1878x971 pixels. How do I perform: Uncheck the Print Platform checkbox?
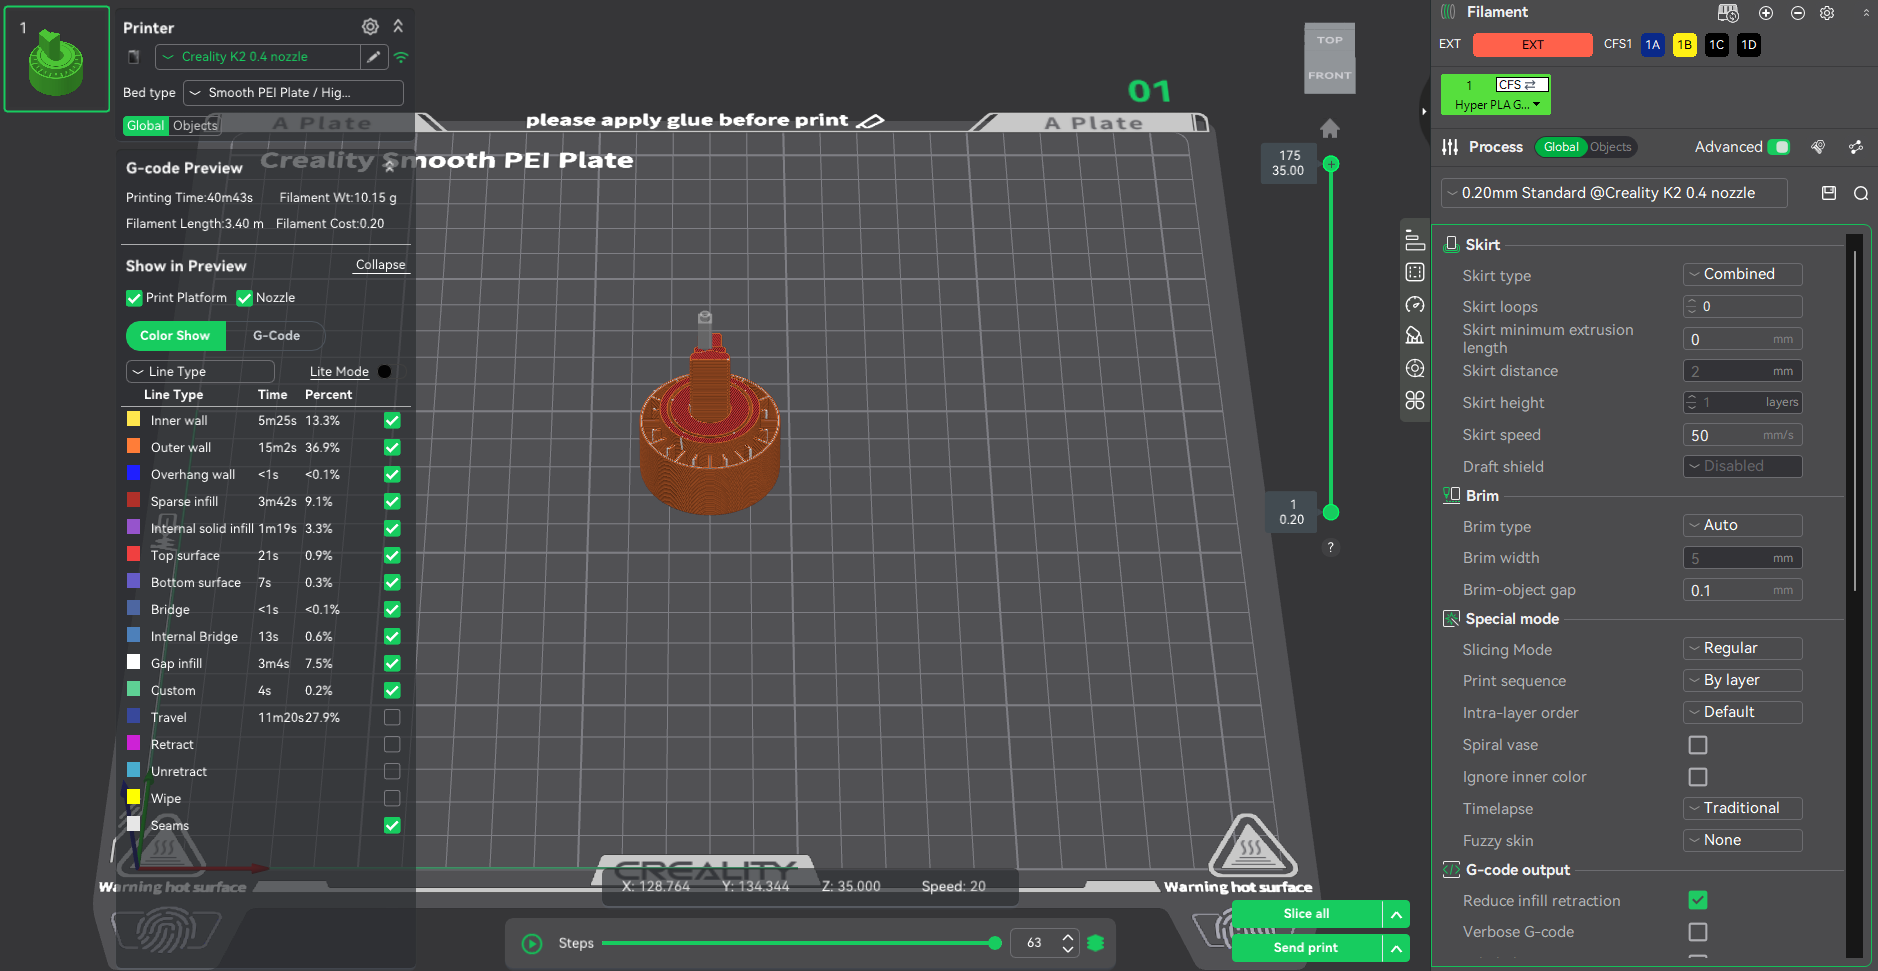[x=134, y=298]
